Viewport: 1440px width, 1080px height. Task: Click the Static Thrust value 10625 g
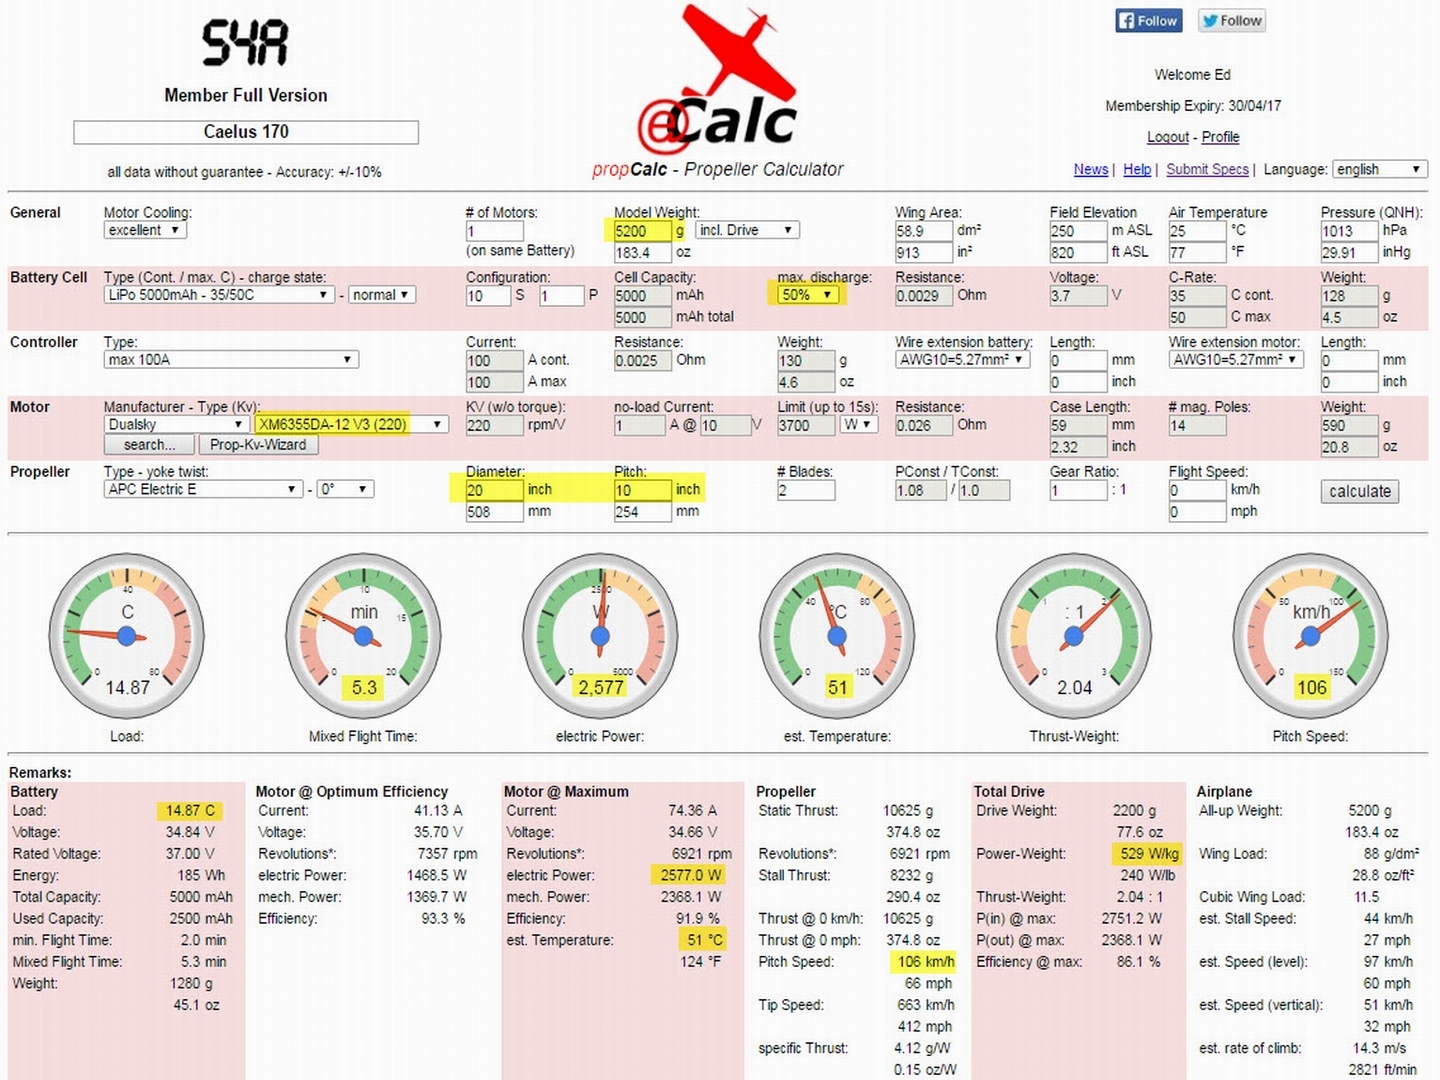[908, 811]
